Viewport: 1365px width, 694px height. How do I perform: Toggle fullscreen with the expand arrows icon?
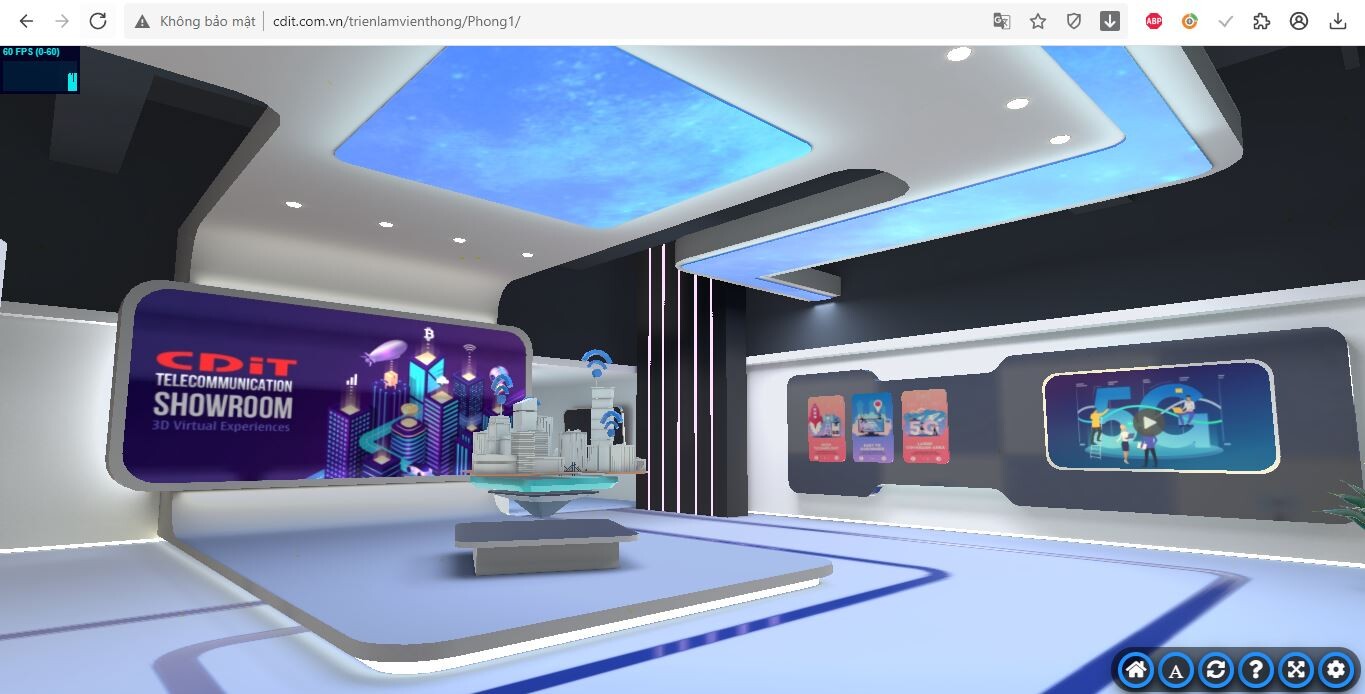tap(1295, 670)
